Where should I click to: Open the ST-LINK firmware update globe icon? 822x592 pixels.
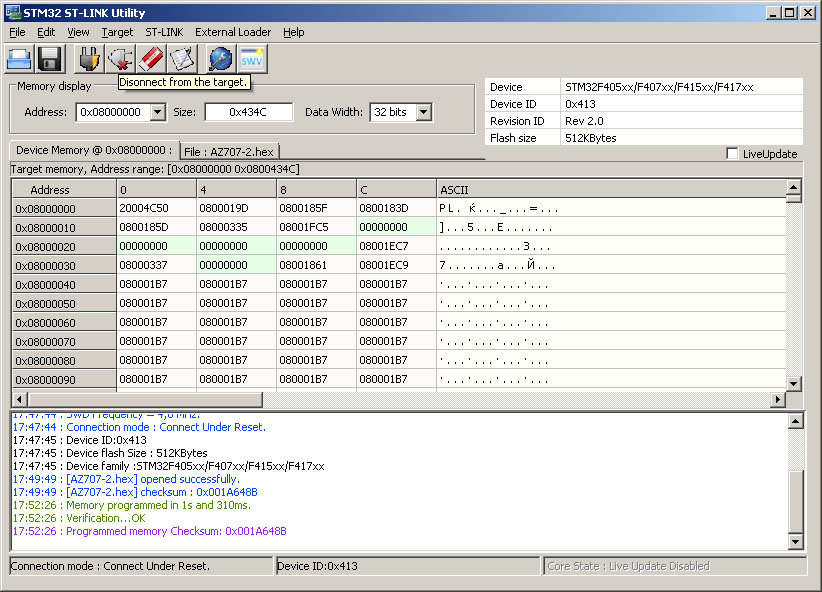[x=220, y=59]
